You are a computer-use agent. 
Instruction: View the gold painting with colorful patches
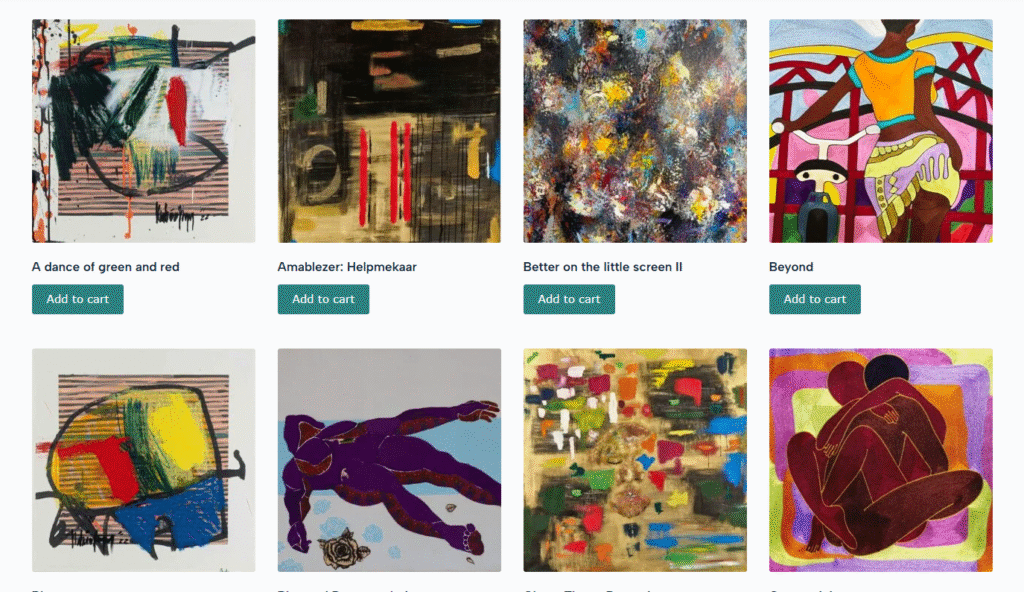point(635,460)
